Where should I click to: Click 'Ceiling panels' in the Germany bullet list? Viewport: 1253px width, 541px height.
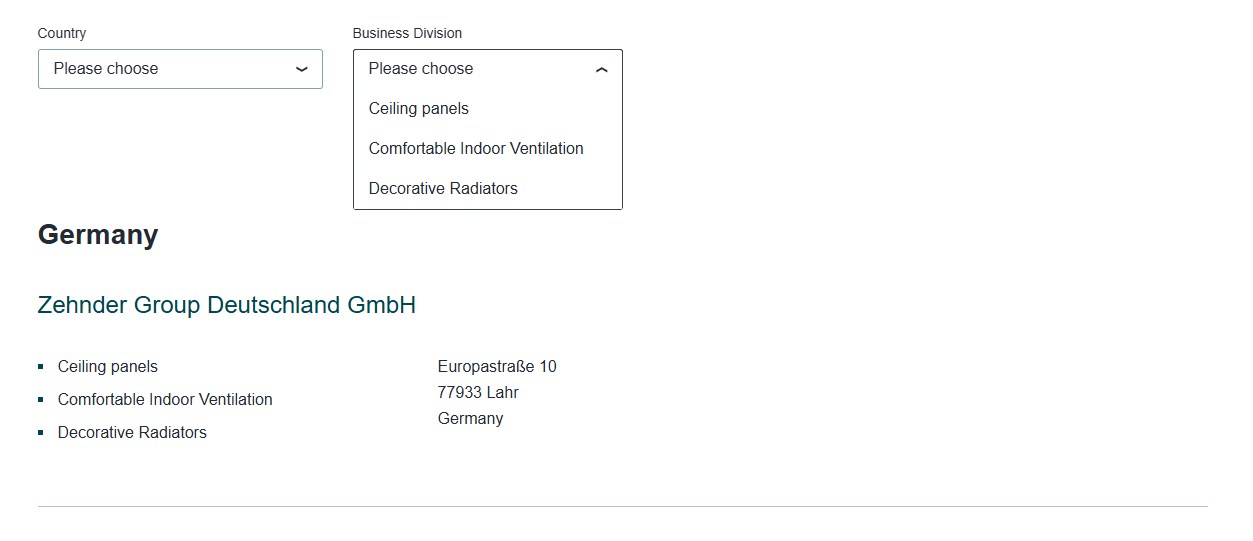point(108,367)
